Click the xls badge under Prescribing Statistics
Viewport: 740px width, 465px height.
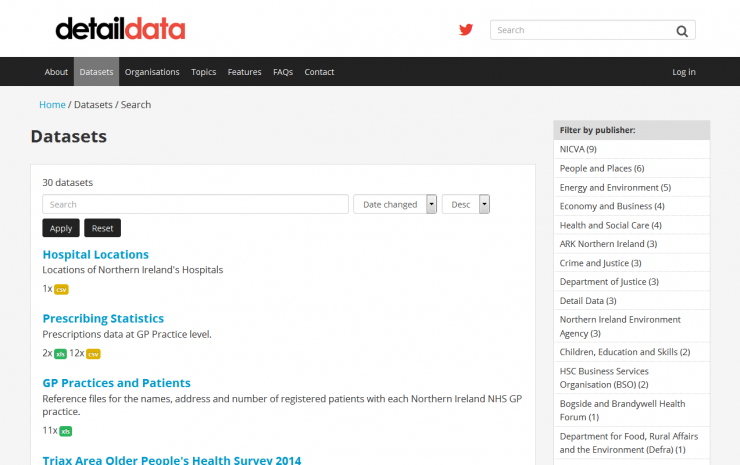[60, 354]
